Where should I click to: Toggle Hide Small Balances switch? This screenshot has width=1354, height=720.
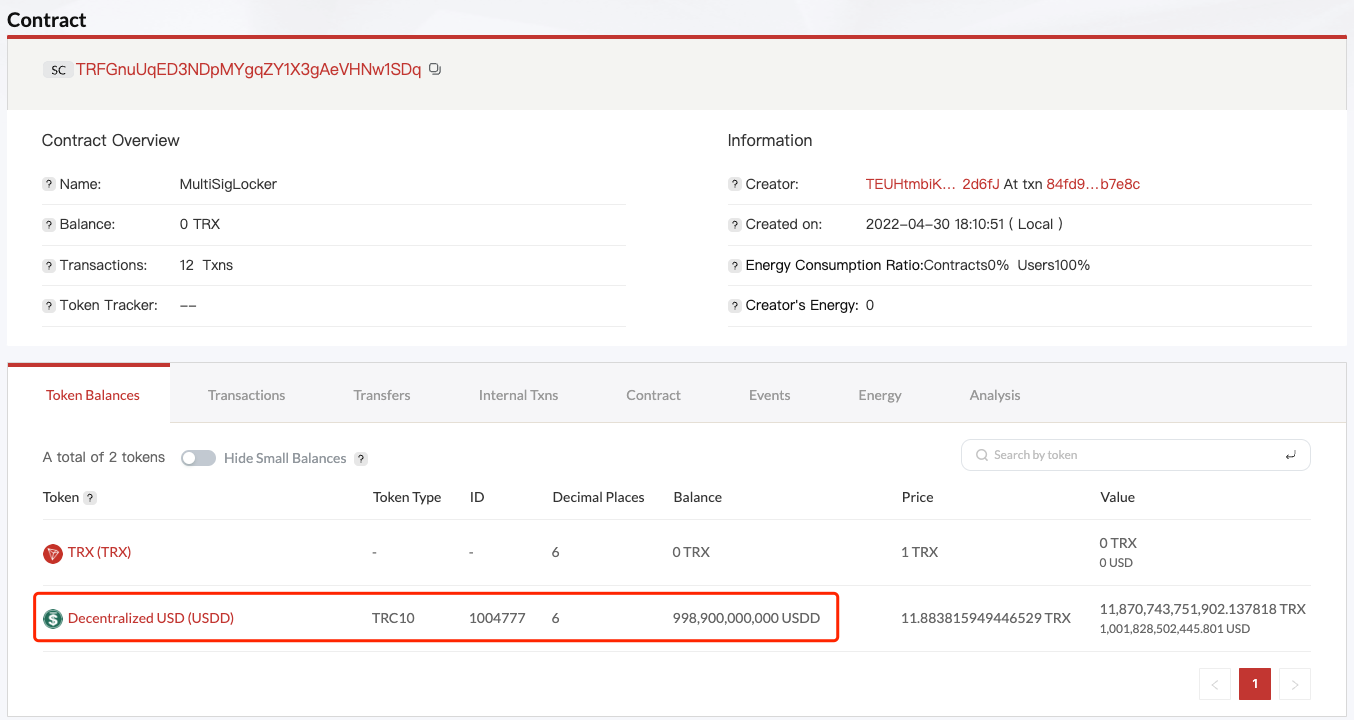[x=198, y=458]
